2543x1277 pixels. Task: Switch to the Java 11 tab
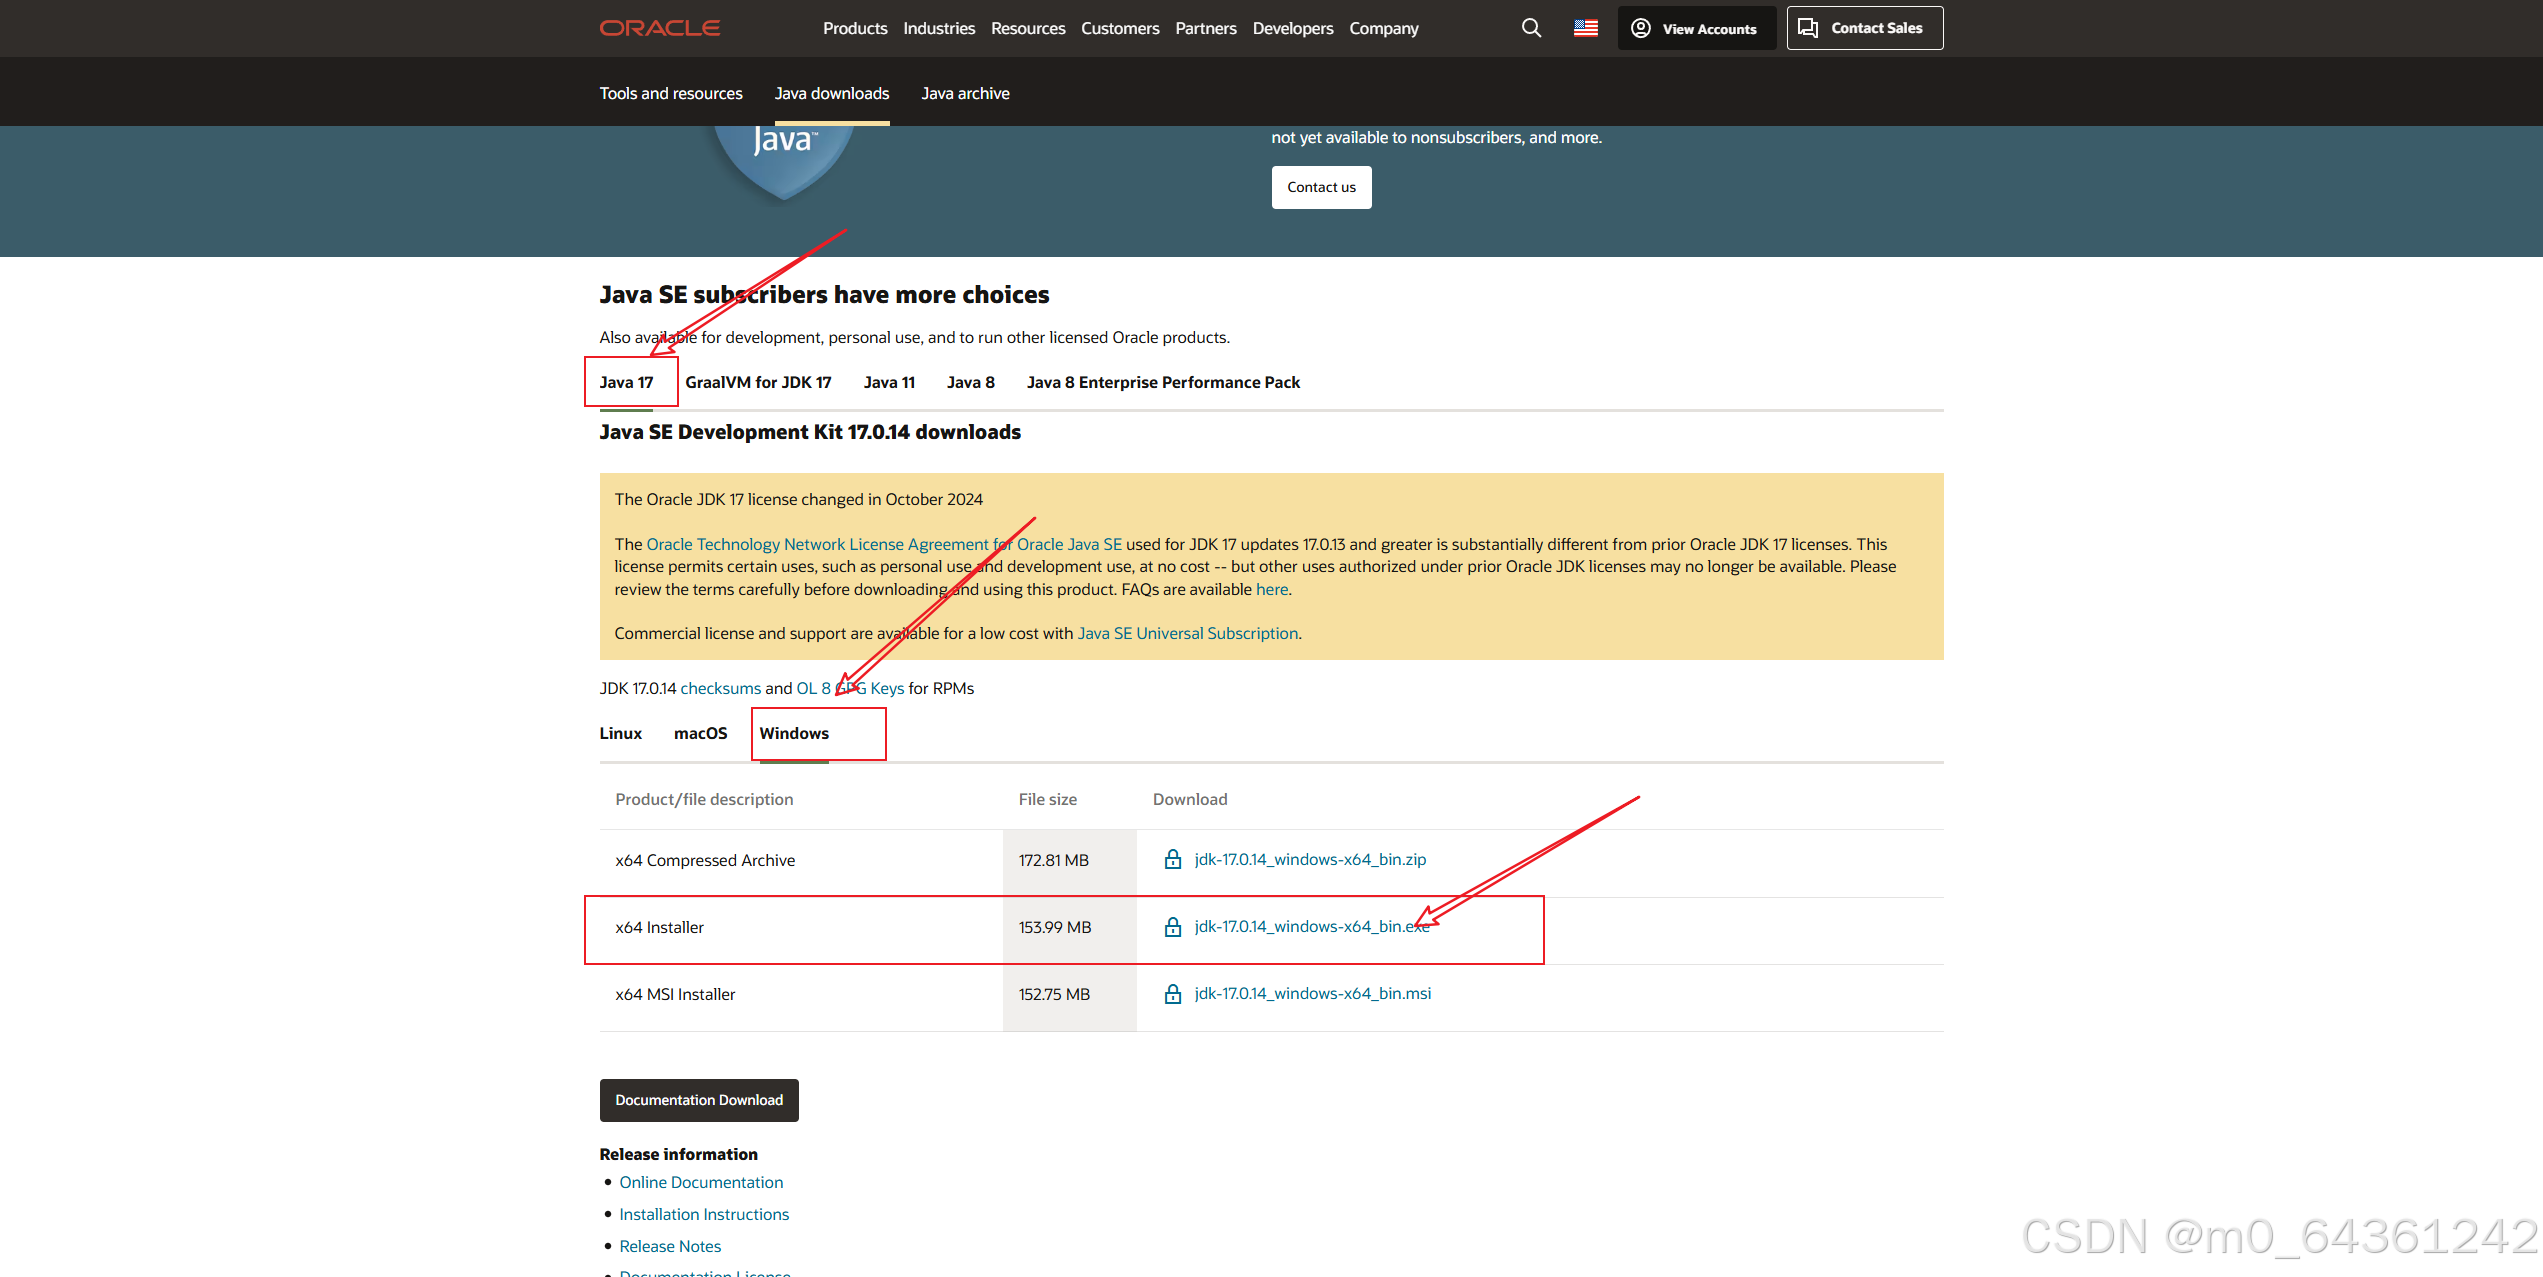[889, 382]
